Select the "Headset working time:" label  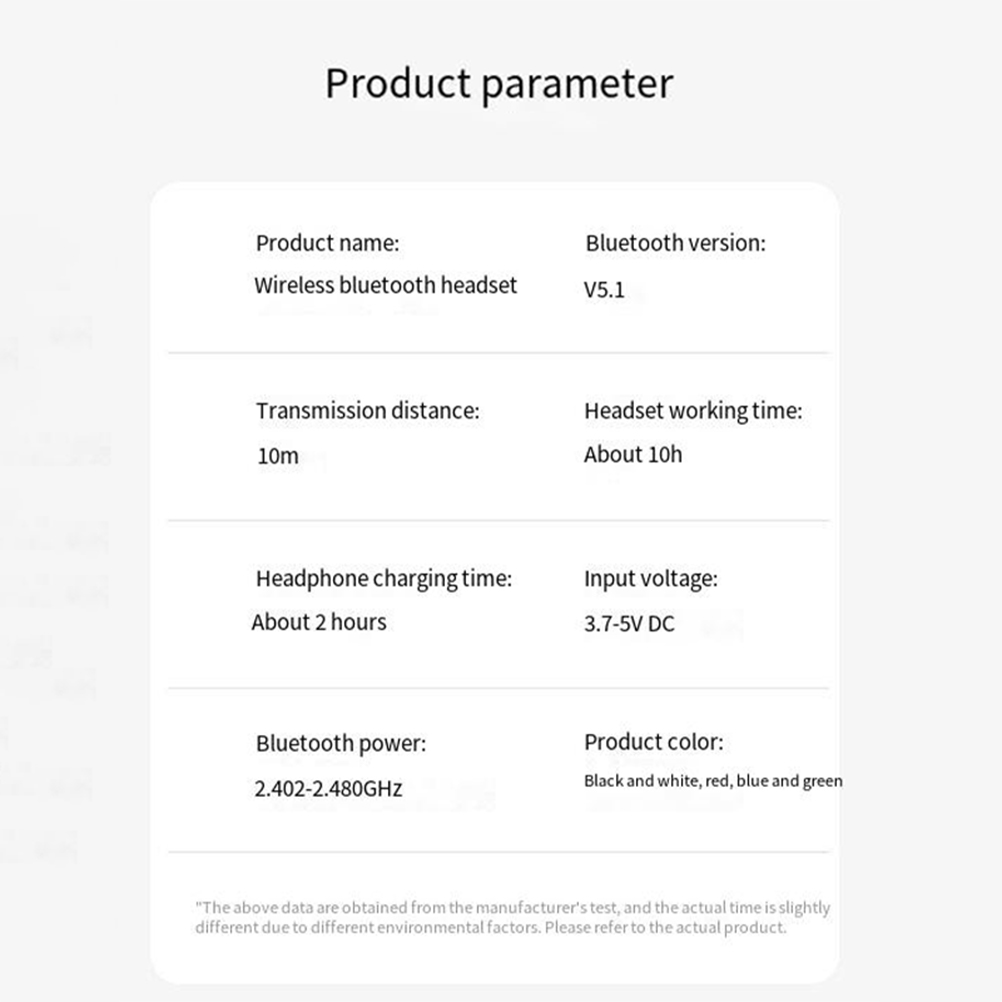click(x=693, y=411)
